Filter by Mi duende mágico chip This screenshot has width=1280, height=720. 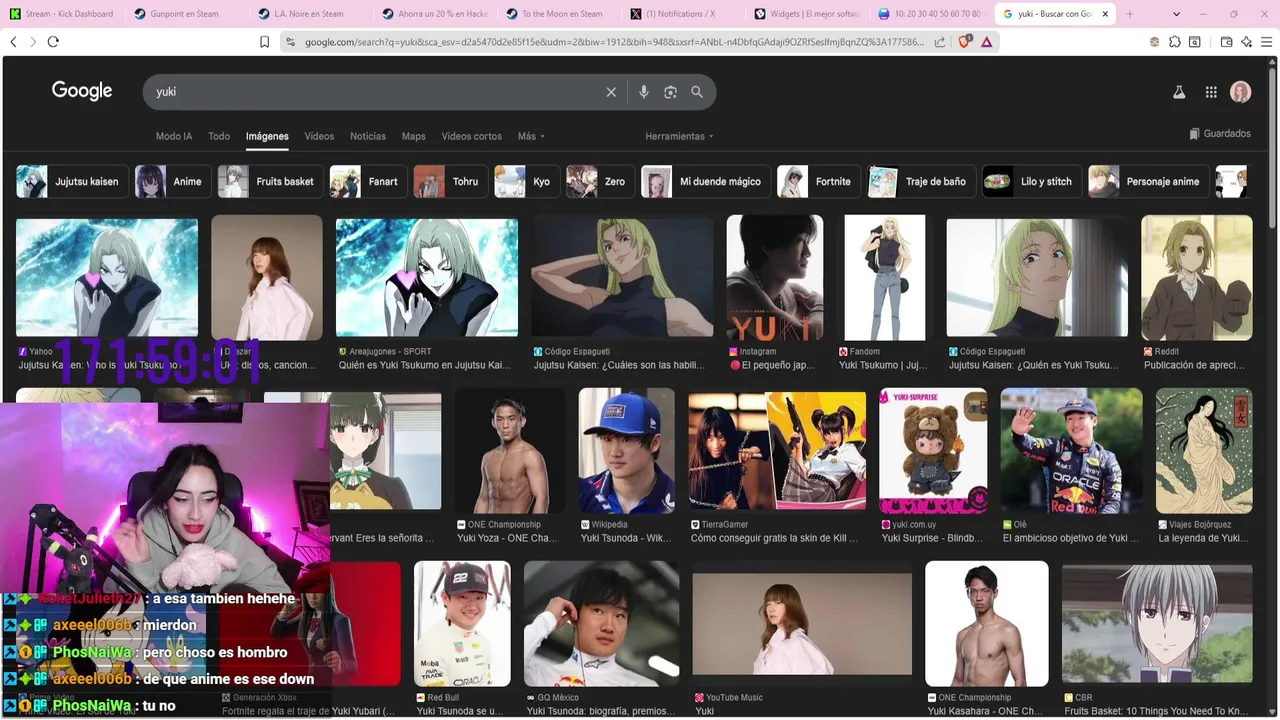pyautogui.click(x=706, y=182)
